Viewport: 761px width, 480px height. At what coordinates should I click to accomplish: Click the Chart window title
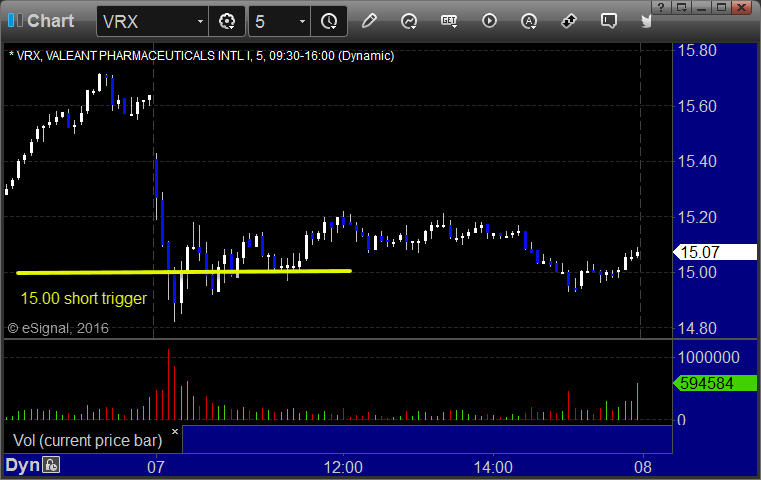50,21
